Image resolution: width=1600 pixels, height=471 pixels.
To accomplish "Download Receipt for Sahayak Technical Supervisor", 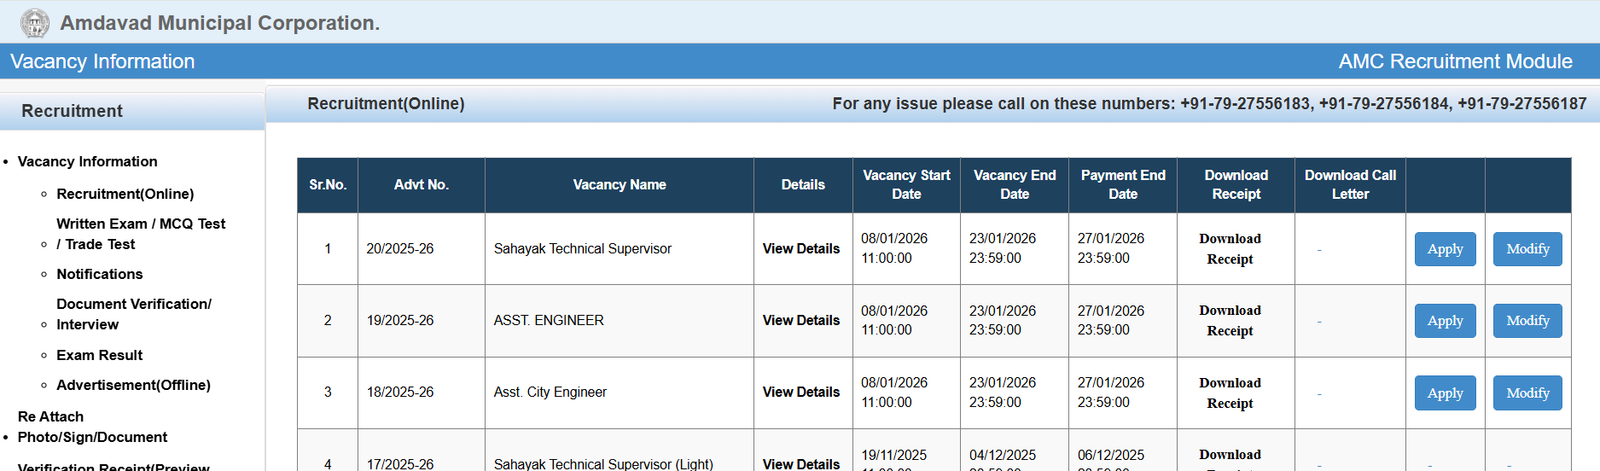I will click(x=1230, y=249).
